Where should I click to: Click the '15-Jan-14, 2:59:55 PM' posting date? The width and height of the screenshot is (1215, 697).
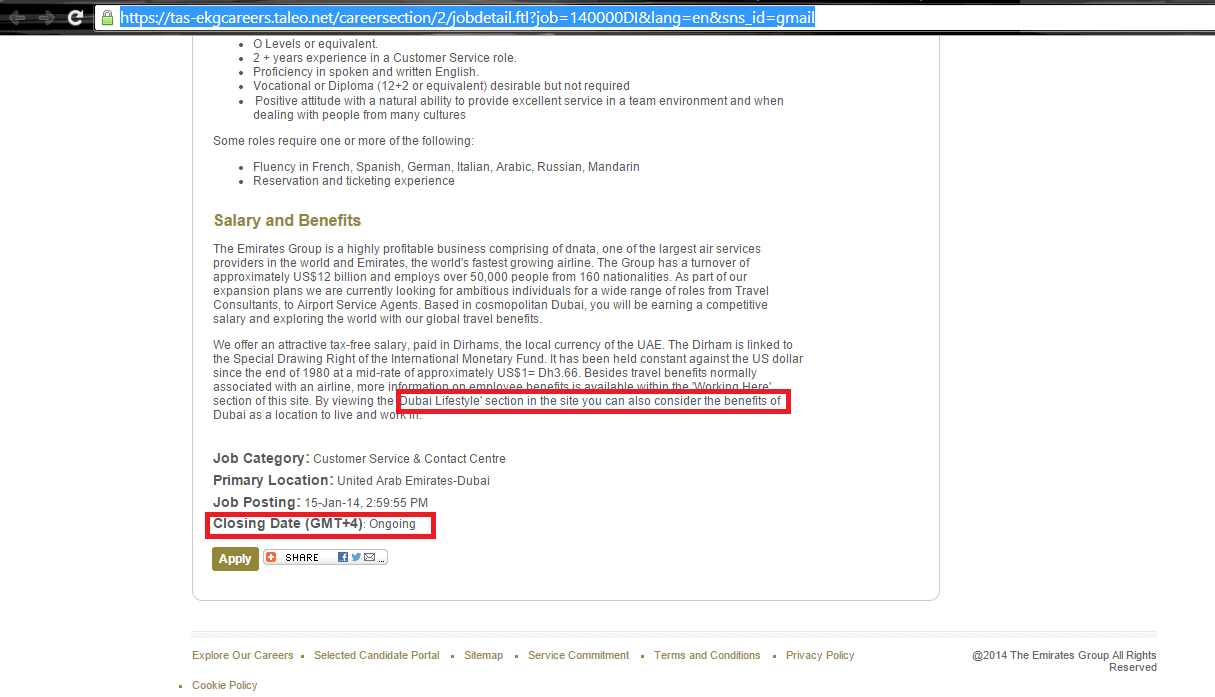coord(366,503)
